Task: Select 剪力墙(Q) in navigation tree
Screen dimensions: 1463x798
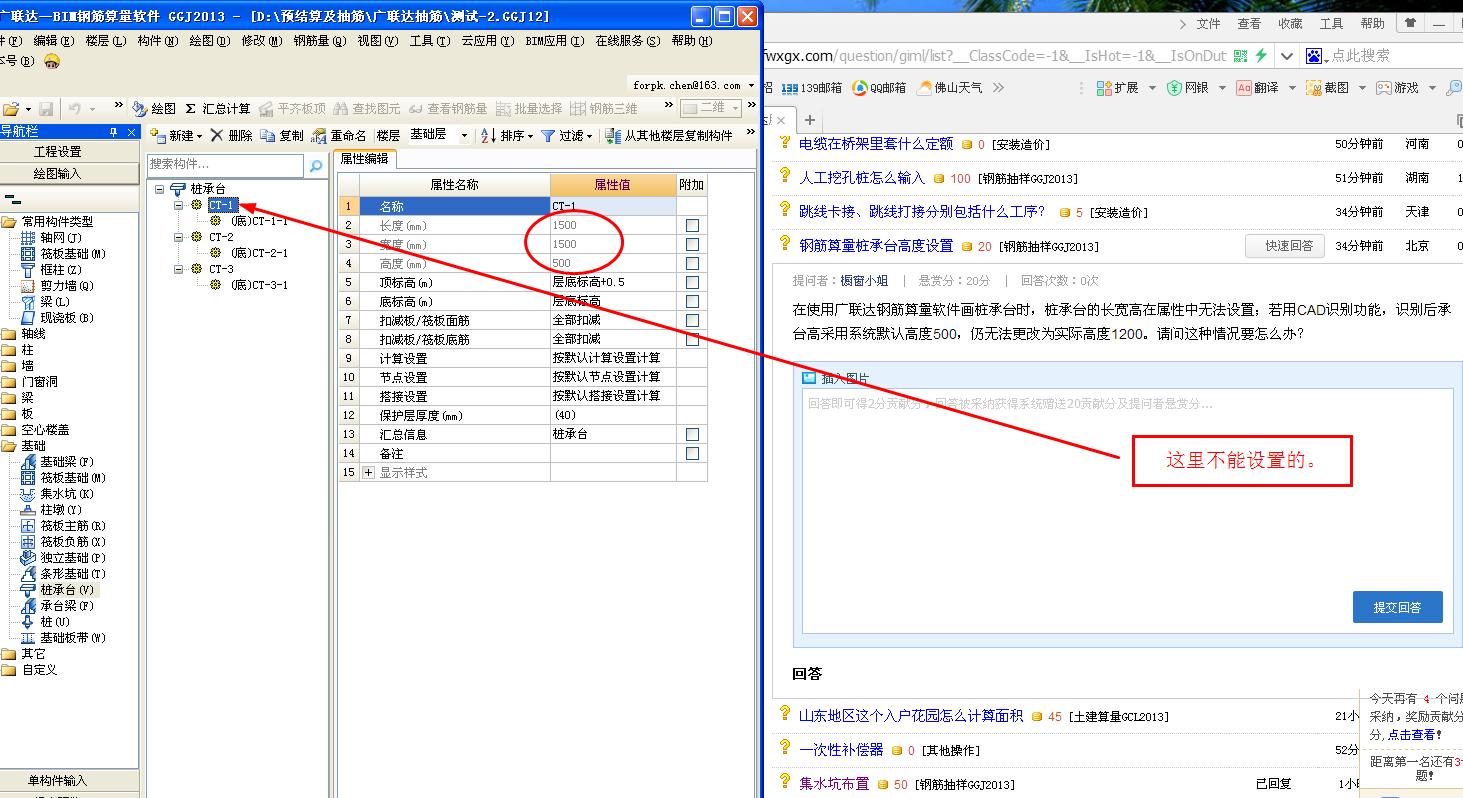Action: [x=67, y=286]
